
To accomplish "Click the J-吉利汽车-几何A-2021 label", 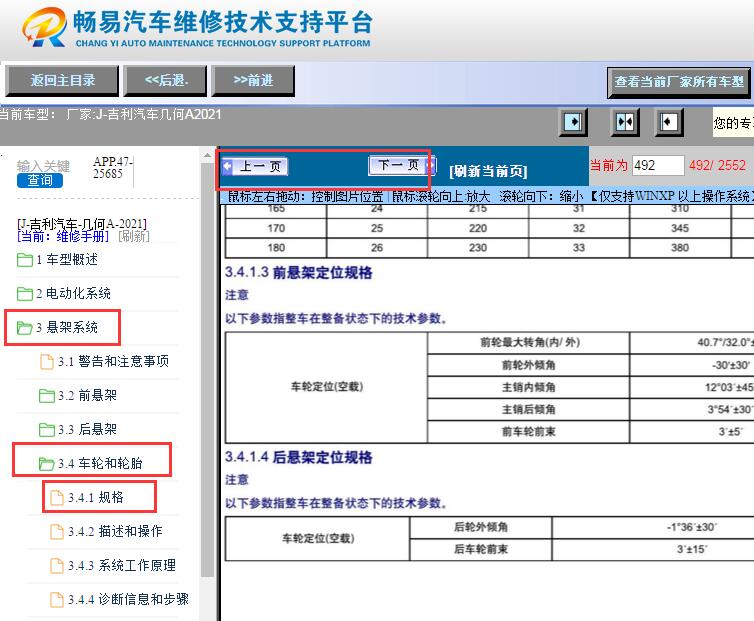I will 82,224.
